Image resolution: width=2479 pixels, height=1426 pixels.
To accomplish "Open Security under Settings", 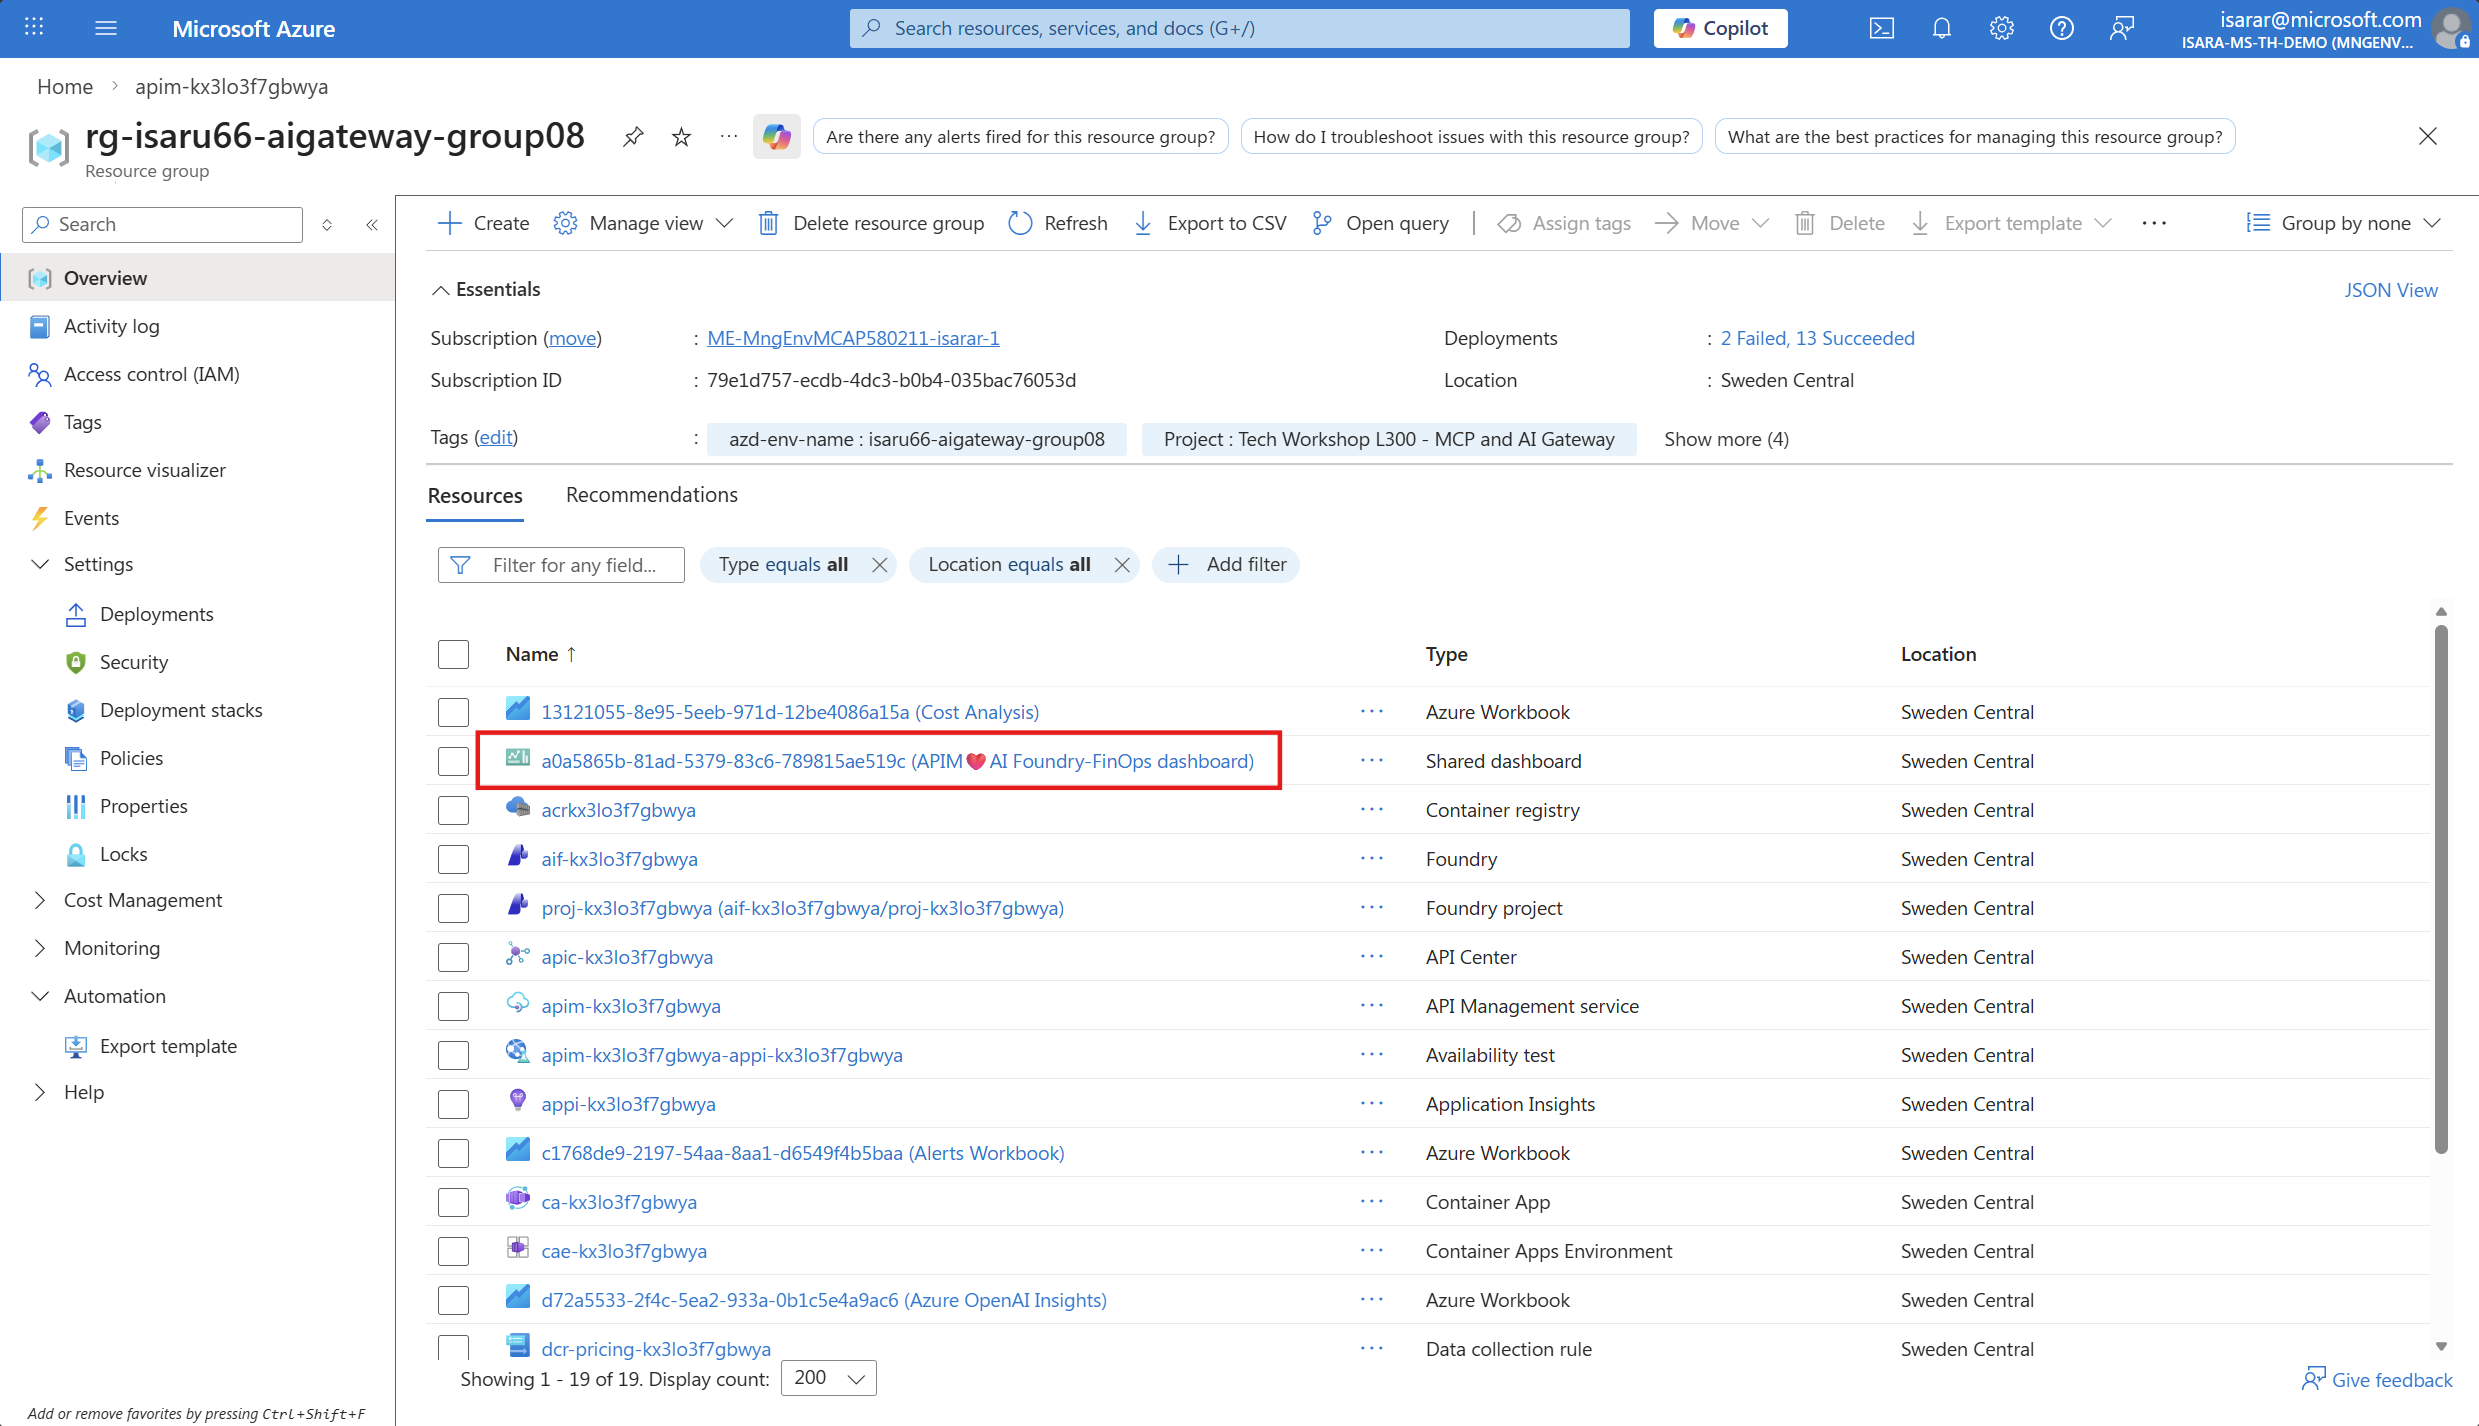I will click(133, 662).
